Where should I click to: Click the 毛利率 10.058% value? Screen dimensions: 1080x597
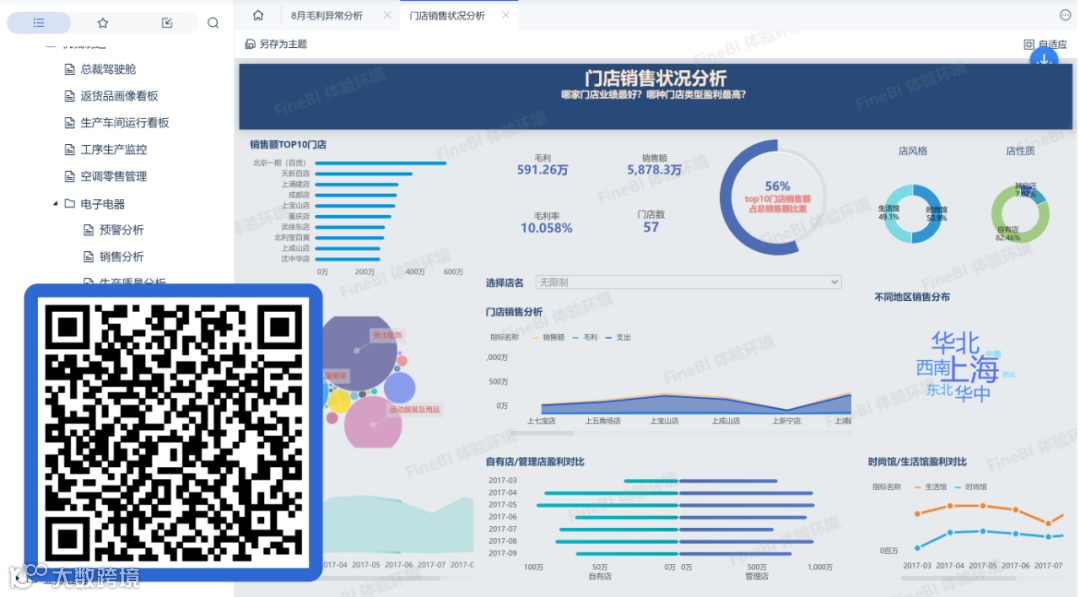[x=546, y=228]
